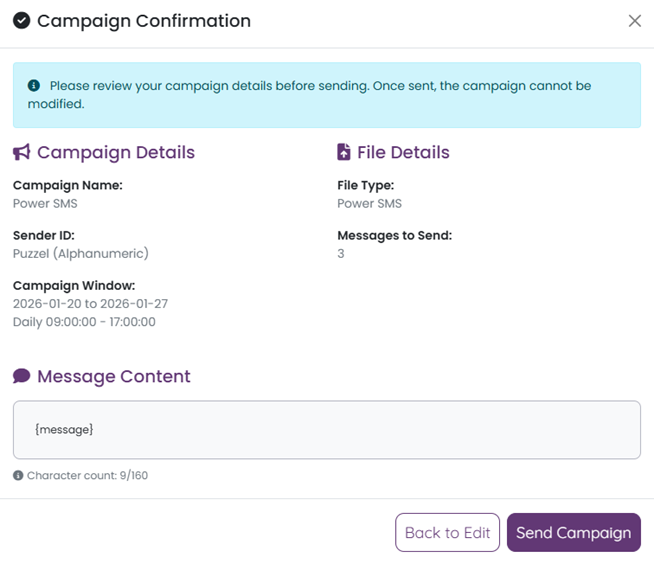
Task: Click the file upload icon by File Details
Action: pyautogui.click(x=344, y=153)
